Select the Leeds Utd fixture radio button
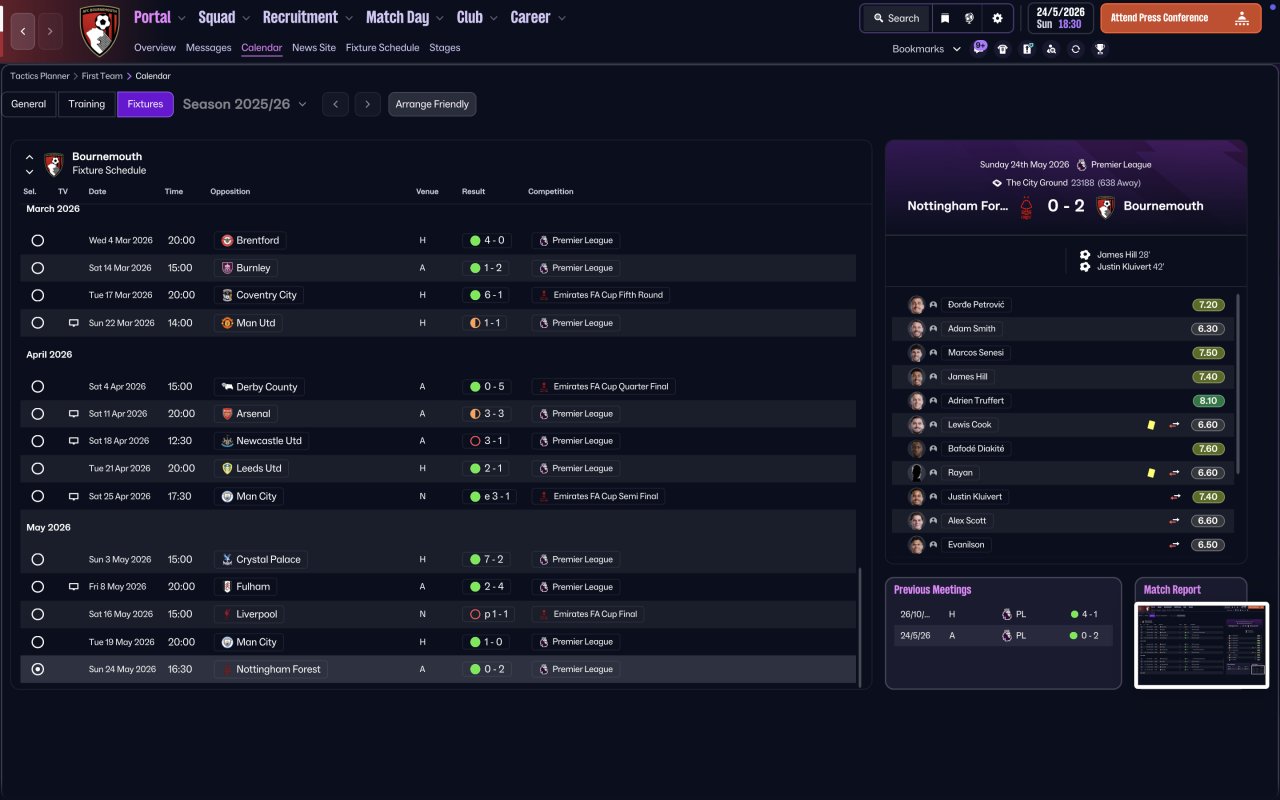 38,469
